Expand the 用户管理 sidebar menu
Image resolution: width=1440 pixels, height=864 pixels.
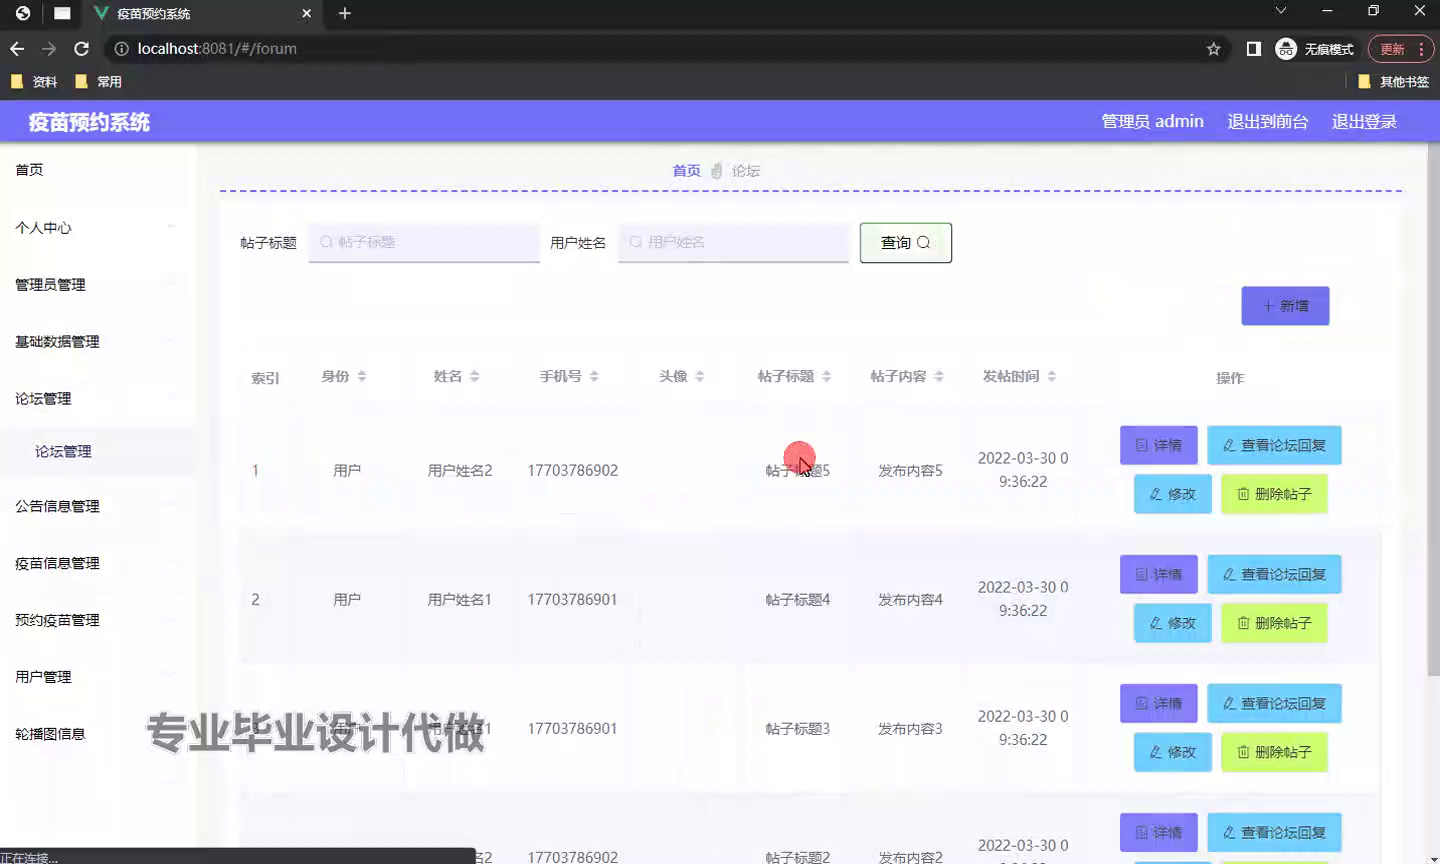pos(97,677)
